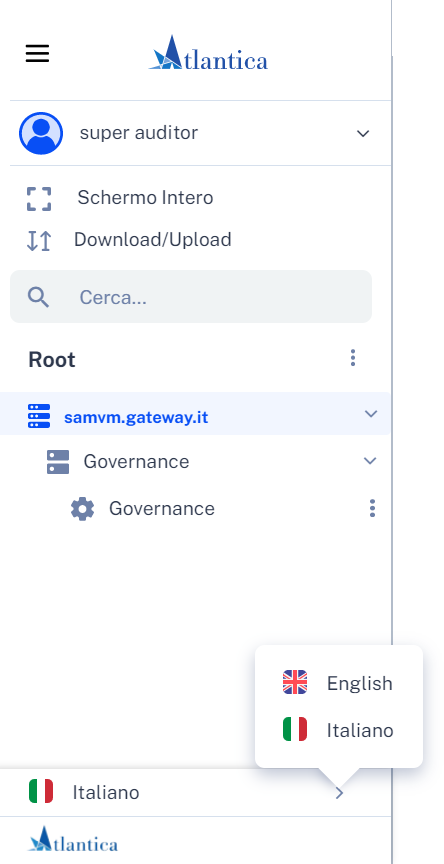Select the Governance child tree item
Image resolution: width=444 pixels, height=864 pixels.
pos(162,509)
